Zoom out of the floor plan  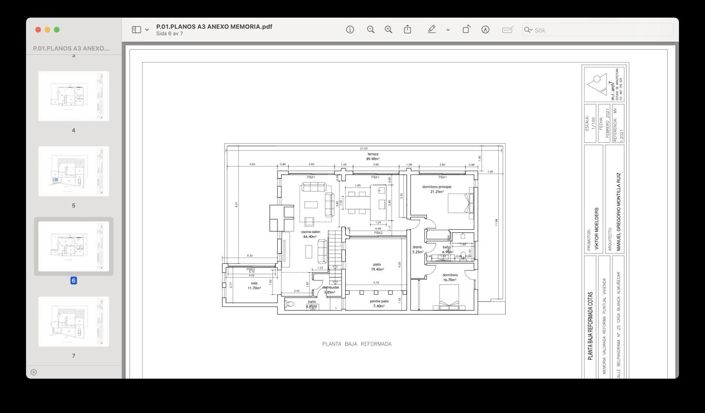[371, 30]
